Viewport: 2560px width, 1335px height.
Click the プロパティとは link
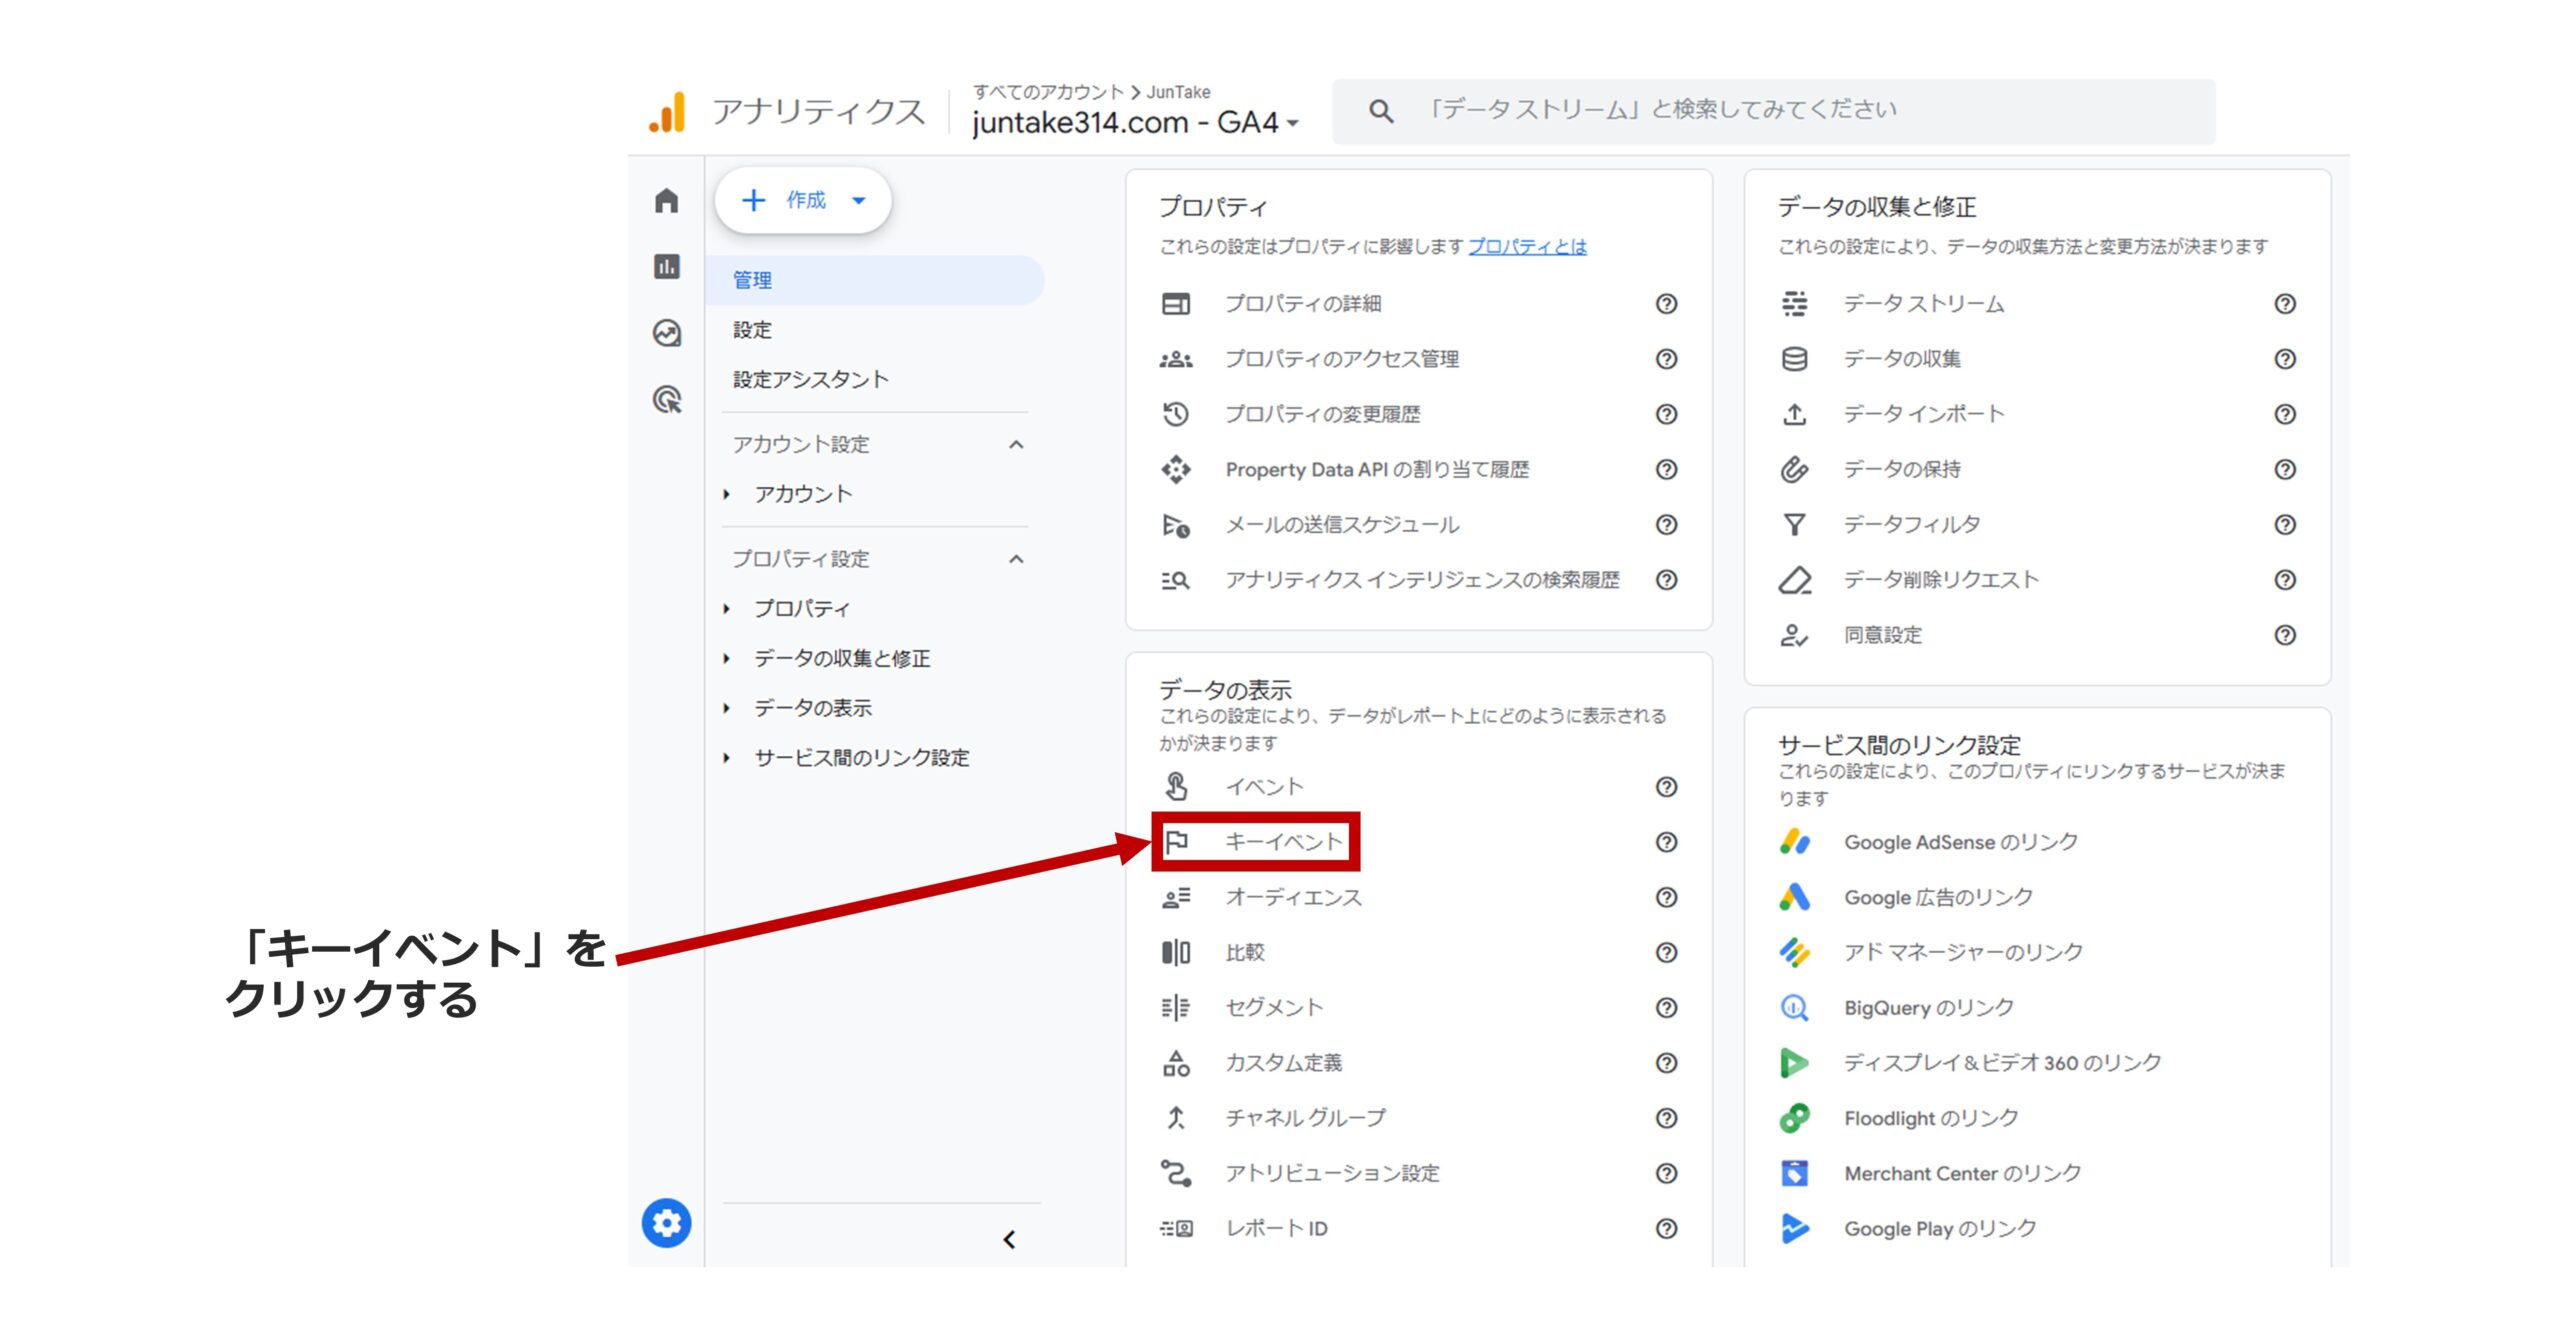point(1527,247)
